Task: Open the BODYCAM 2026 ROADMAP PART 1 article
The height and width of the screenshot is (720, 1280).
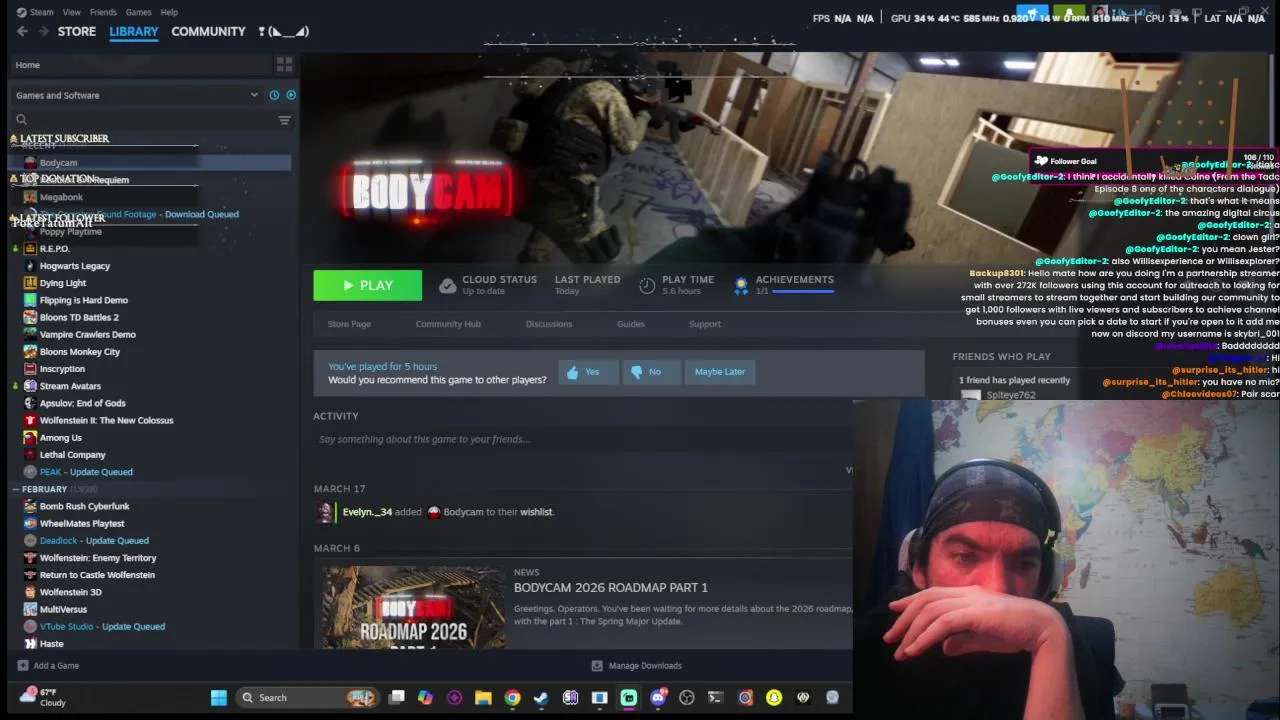Action: (610, 588)
